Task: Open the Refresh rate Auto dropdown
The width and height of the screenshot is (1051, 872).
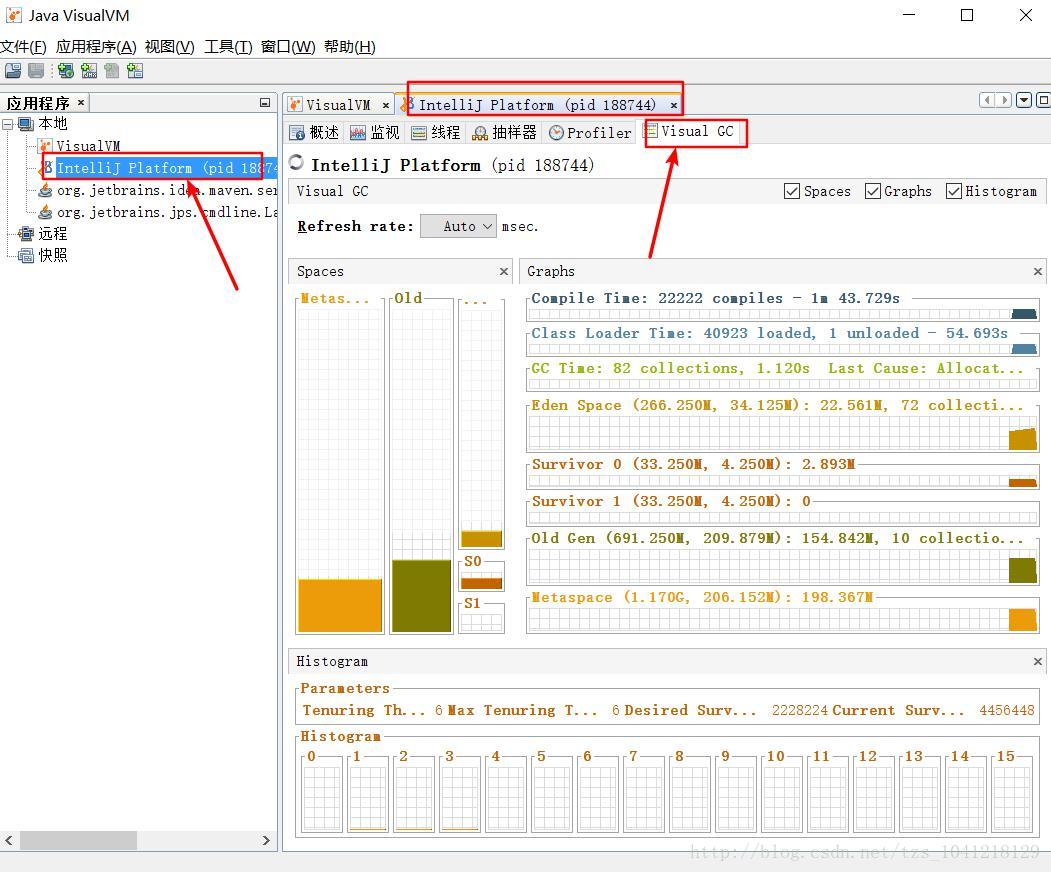Action: [x=458, y=227]
